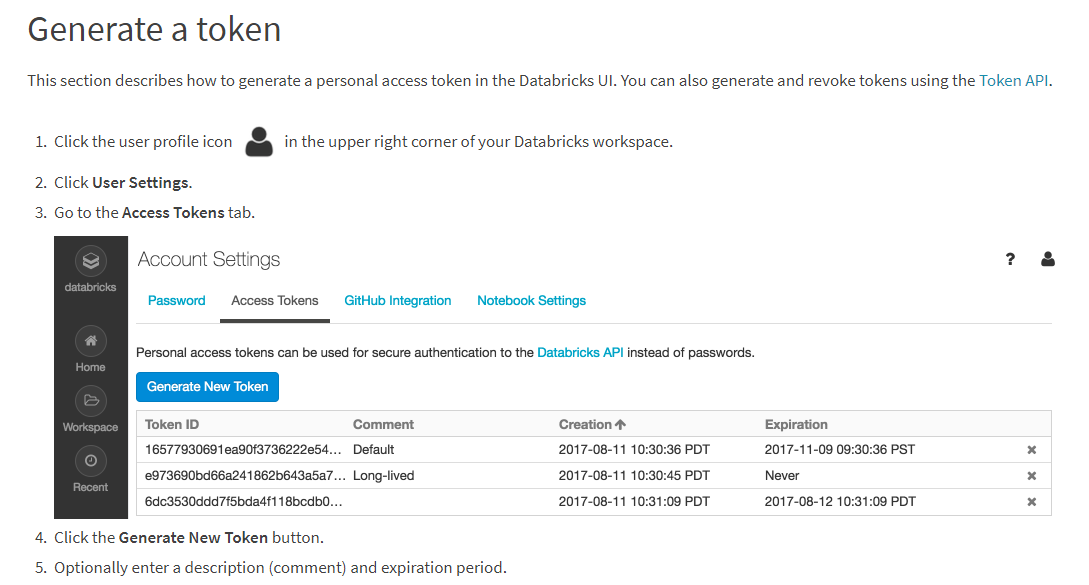Click the Databricks logo icon in sidebar
This screenshot has width=1089, height=585.
pyautogui.click(x=91, y=261)
